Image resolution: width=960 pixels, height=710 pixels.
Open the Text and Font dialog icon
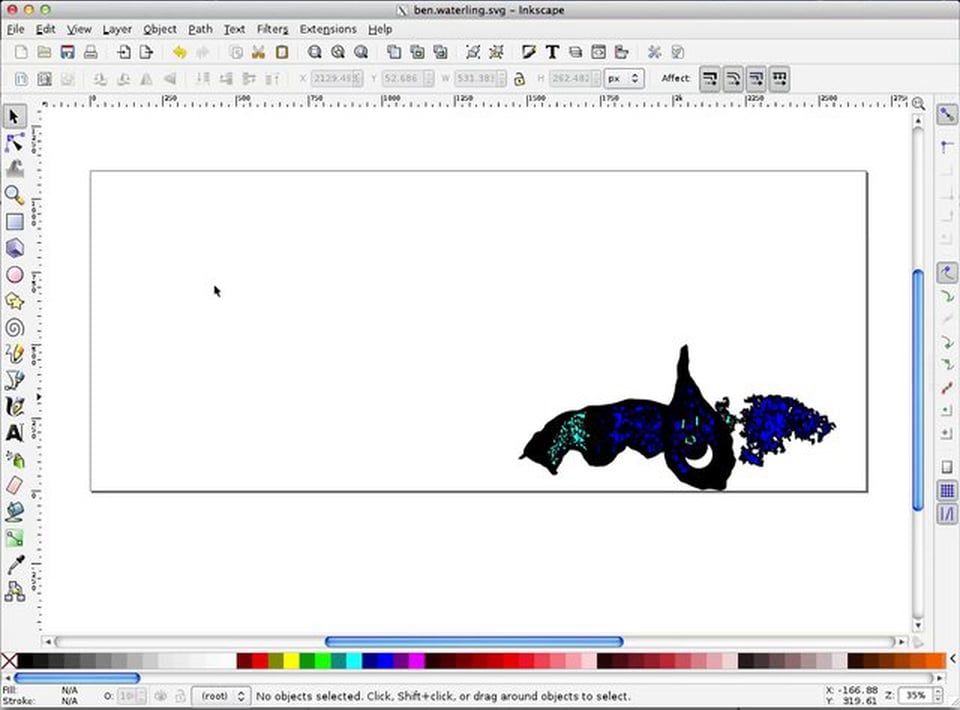tap(551, 52)
